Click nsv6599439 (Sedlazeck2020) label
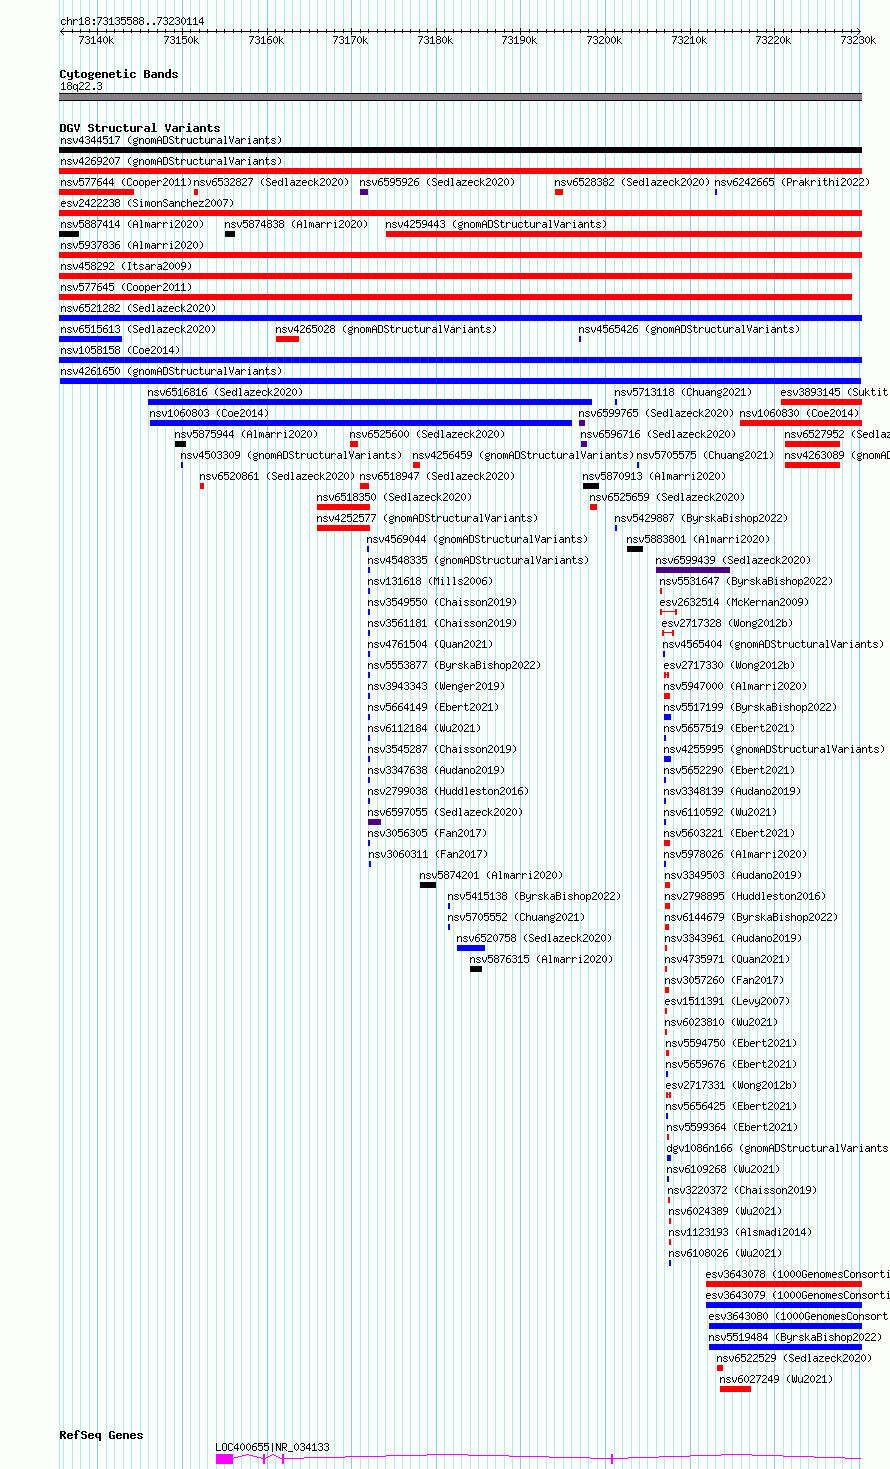 click(734, 561)
